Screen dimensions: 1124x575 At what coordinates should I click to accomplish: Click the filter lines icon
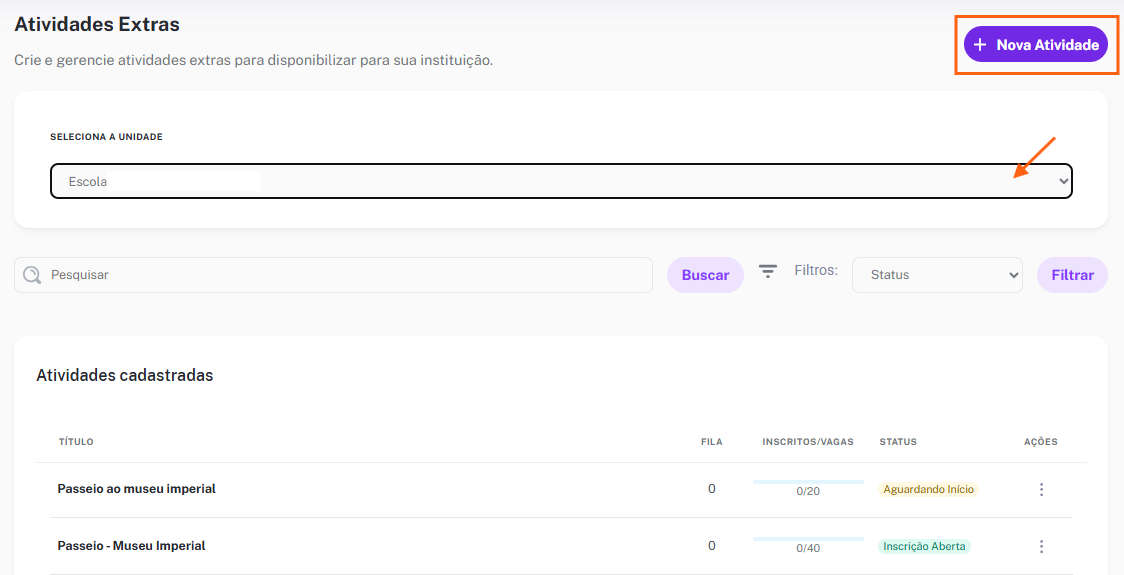click(768, 271)
